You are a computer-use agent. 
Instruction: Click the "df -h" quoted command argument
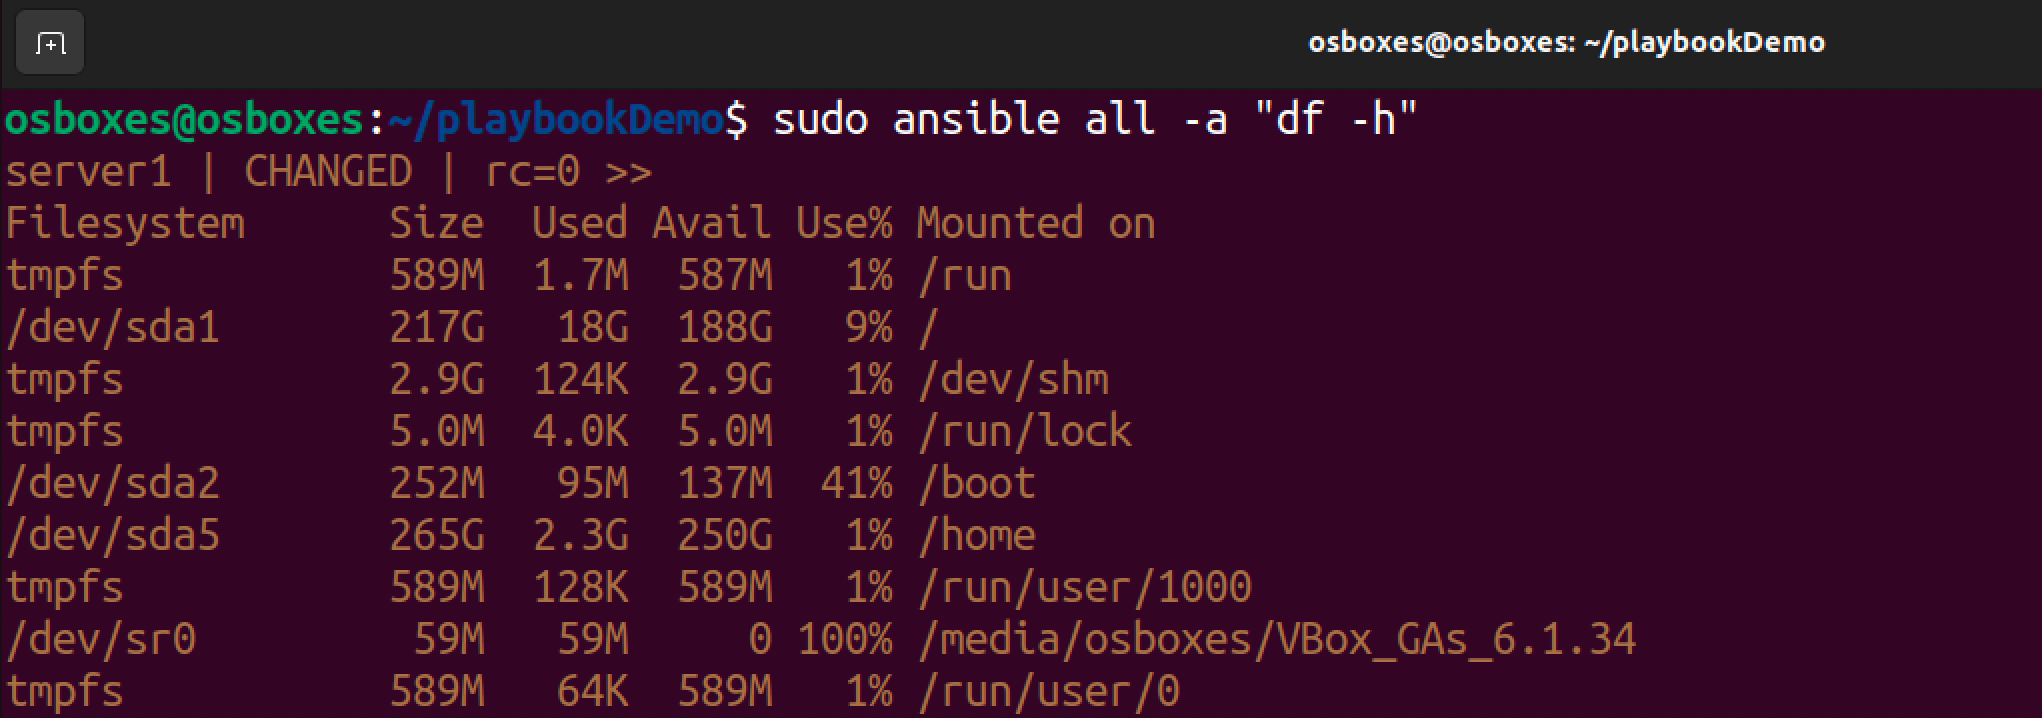(x=1335, y=120)
